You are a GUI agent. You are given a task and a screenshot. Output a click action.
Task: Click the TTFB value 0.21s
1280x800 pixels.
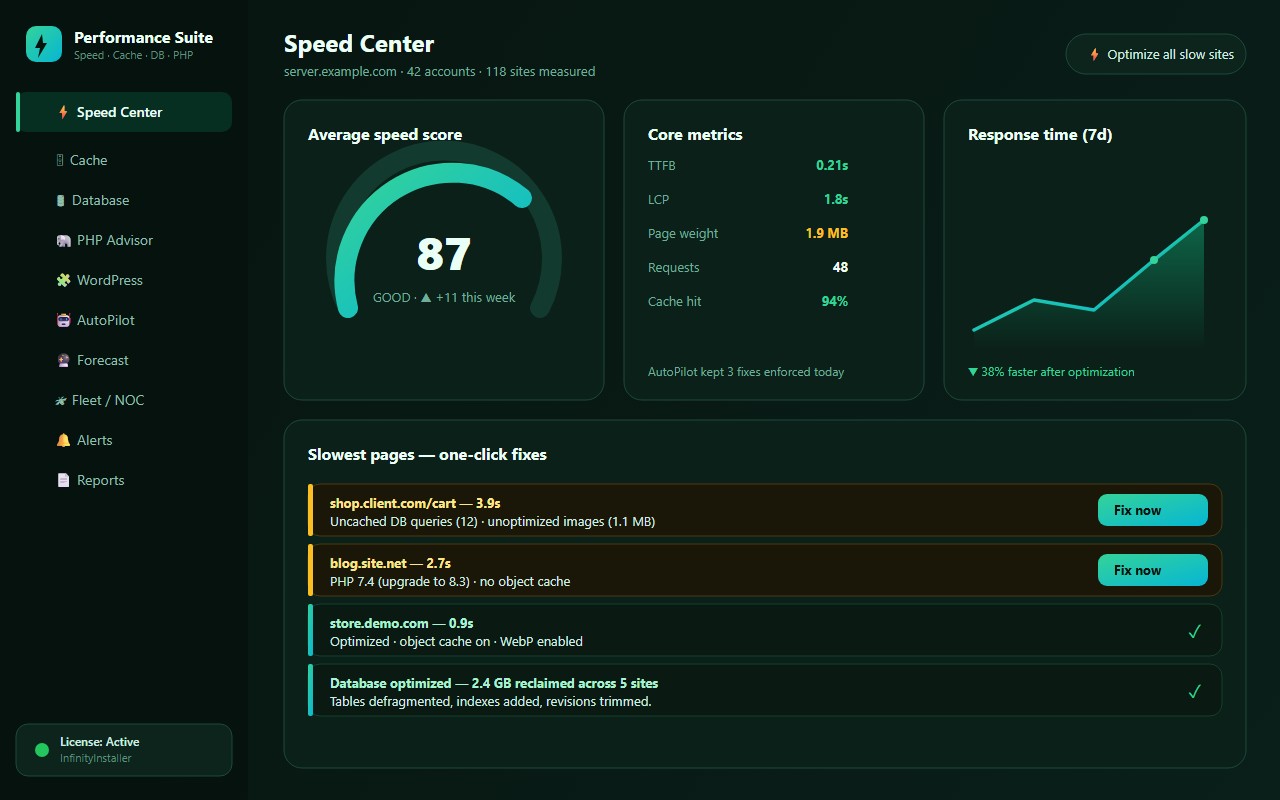[x=832, y=166]
